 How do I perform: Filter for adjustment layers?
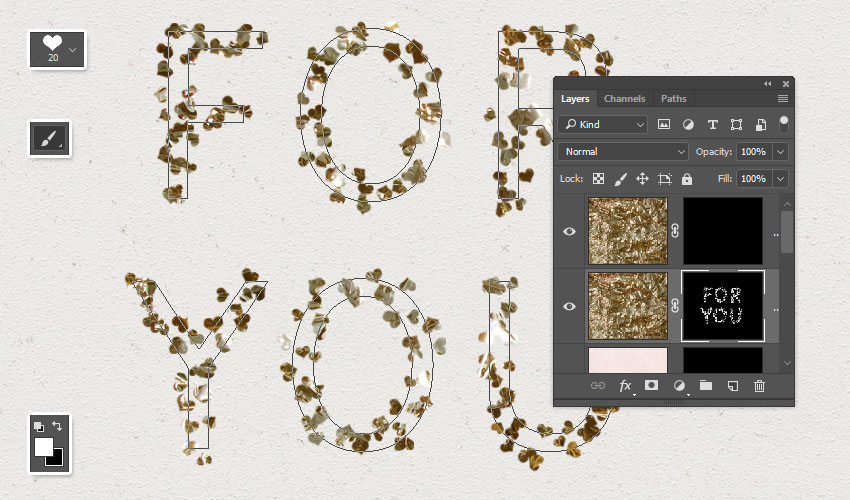pos(688,125)
